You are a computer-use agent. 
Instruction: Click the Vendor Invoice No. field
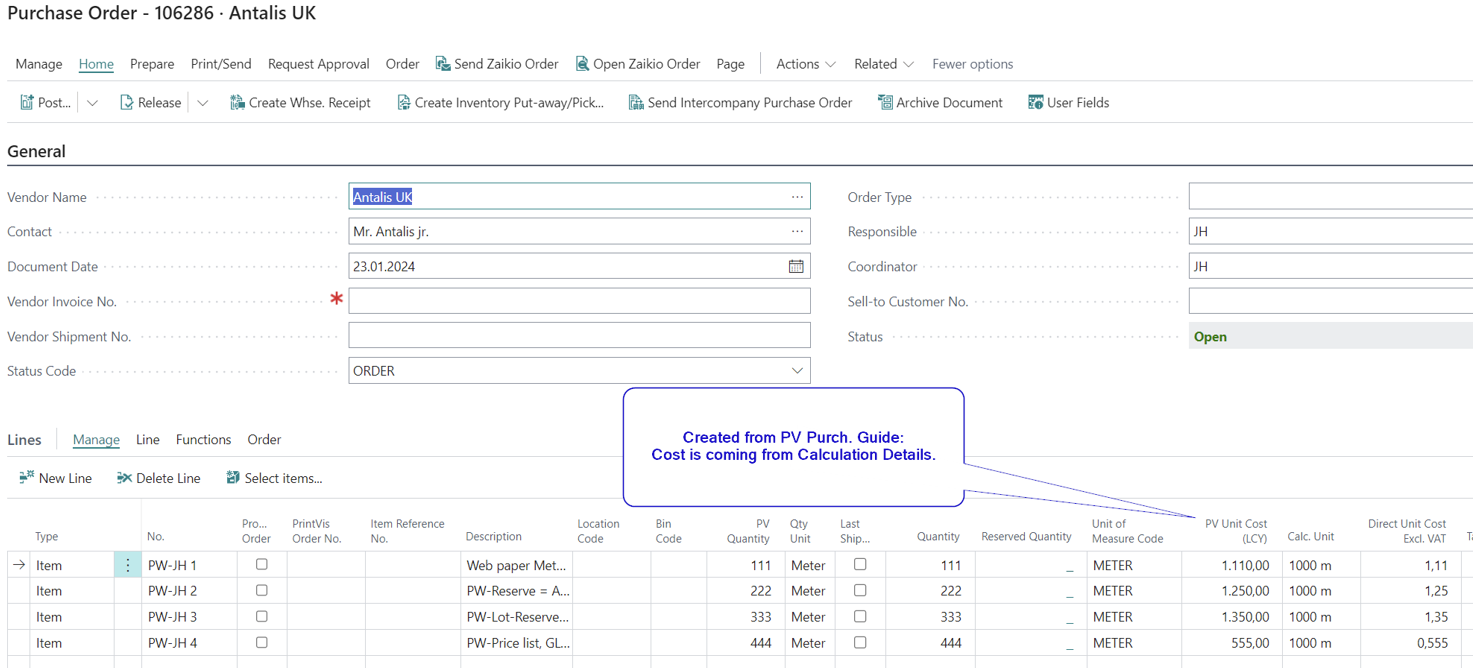click(579, 301)
